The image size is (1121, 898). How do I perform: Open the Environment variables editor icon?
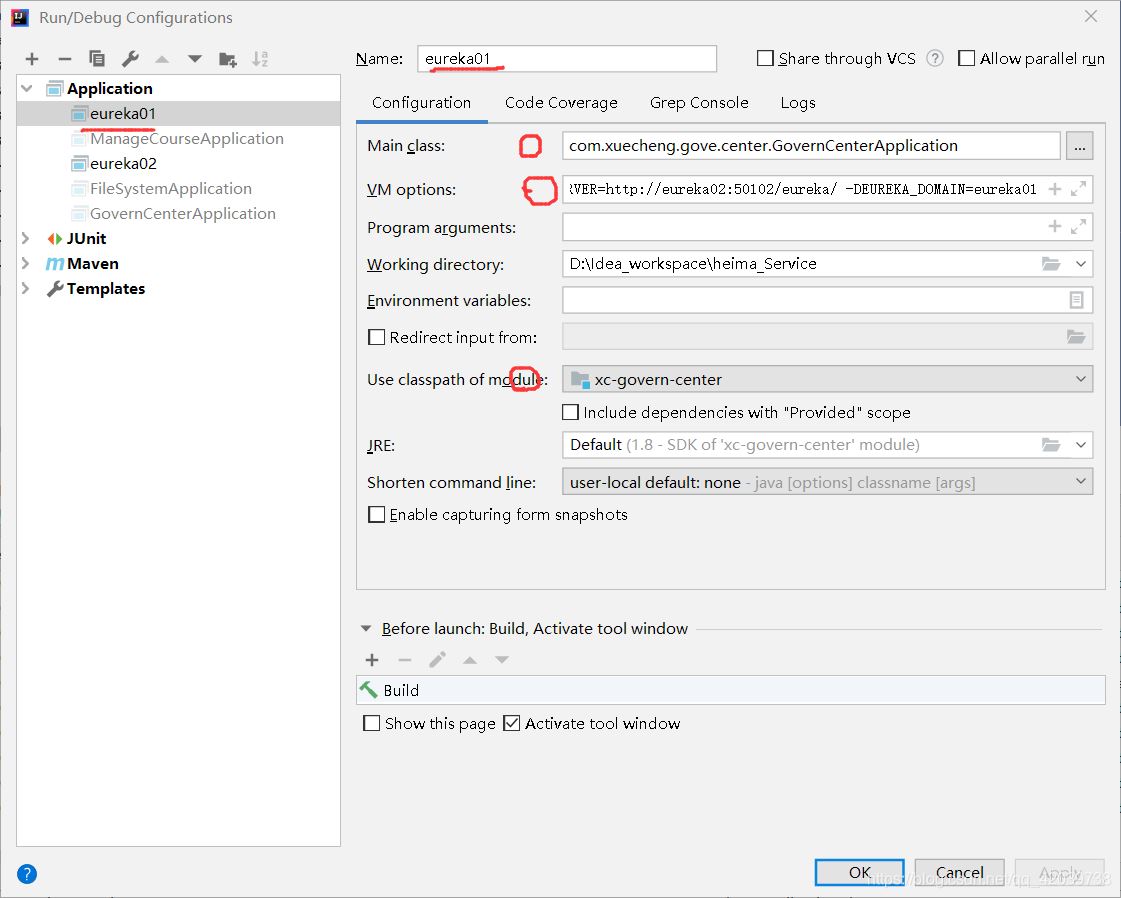[x=1076, y=300]
